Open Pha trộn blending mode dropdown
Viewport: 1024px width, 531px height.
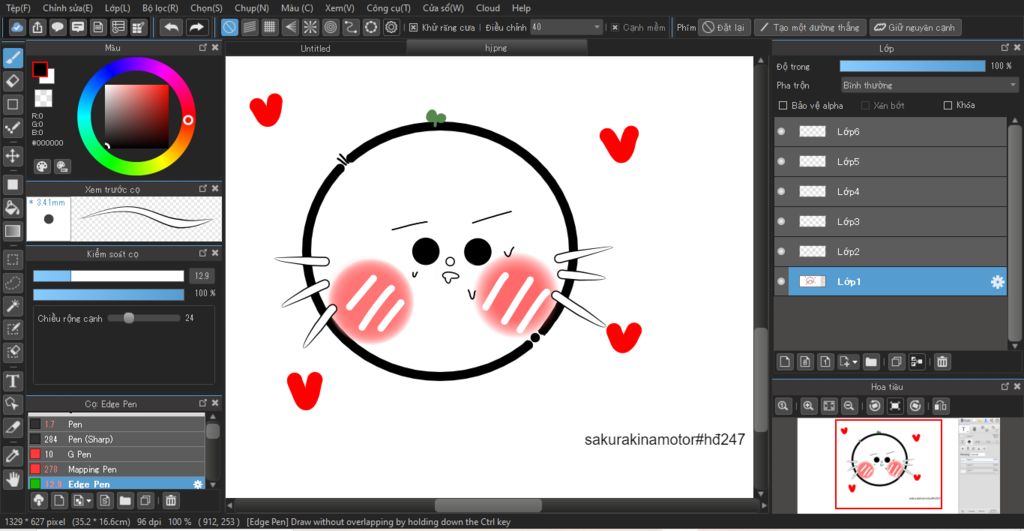929,86
